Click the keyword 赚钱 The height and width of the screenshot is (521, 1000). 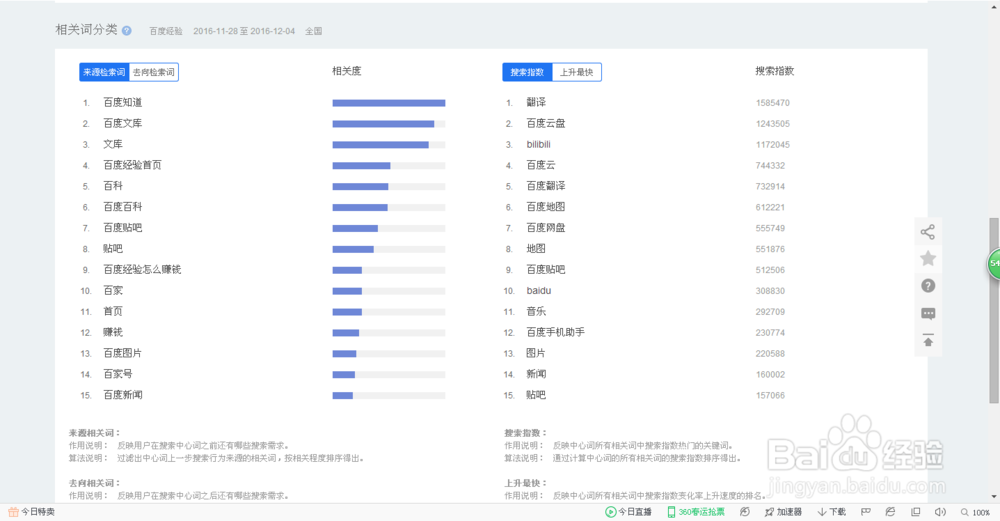[113, 332]
